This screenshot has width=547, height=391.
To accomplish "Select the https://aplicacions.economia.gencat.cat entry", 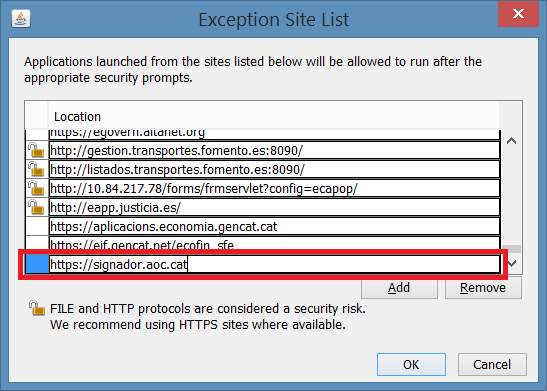I will click(x=275, y=227).
